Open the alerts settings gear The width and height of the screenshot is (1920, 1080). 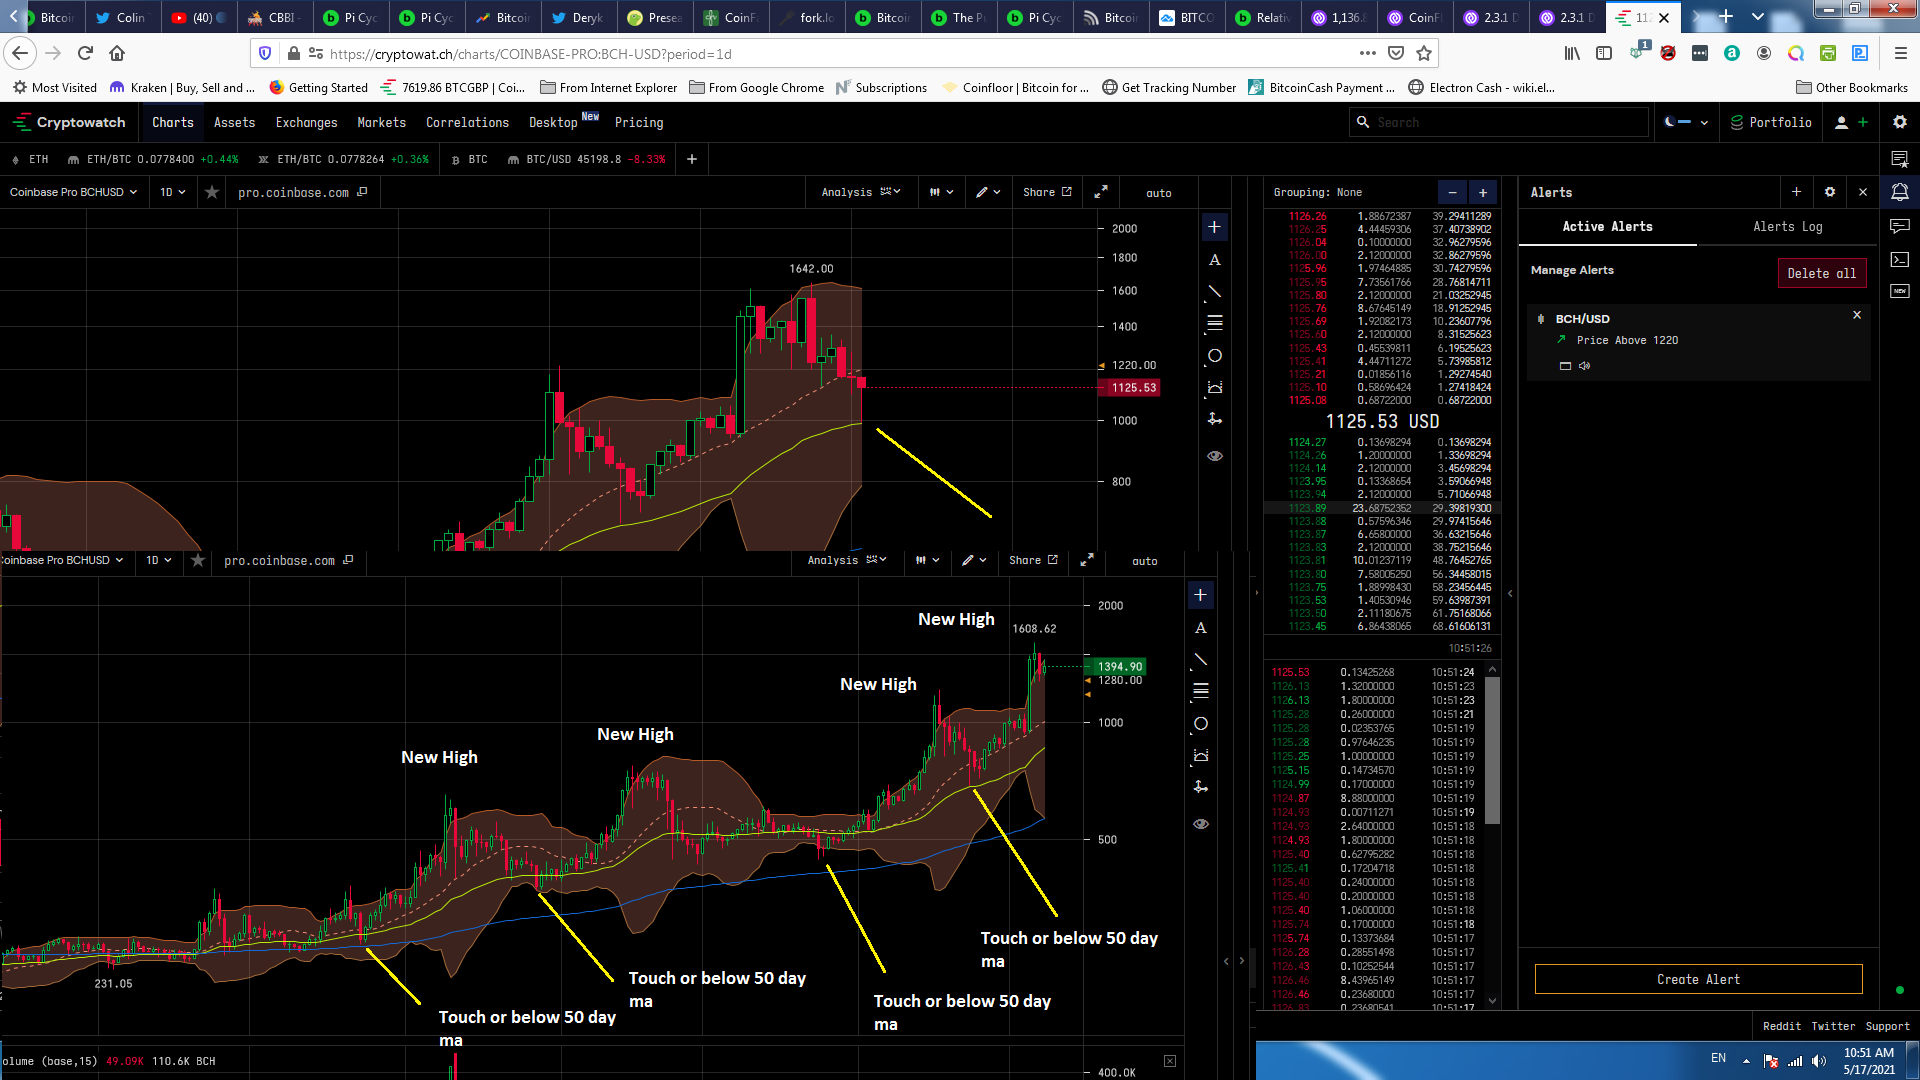tap(1830, 192)
